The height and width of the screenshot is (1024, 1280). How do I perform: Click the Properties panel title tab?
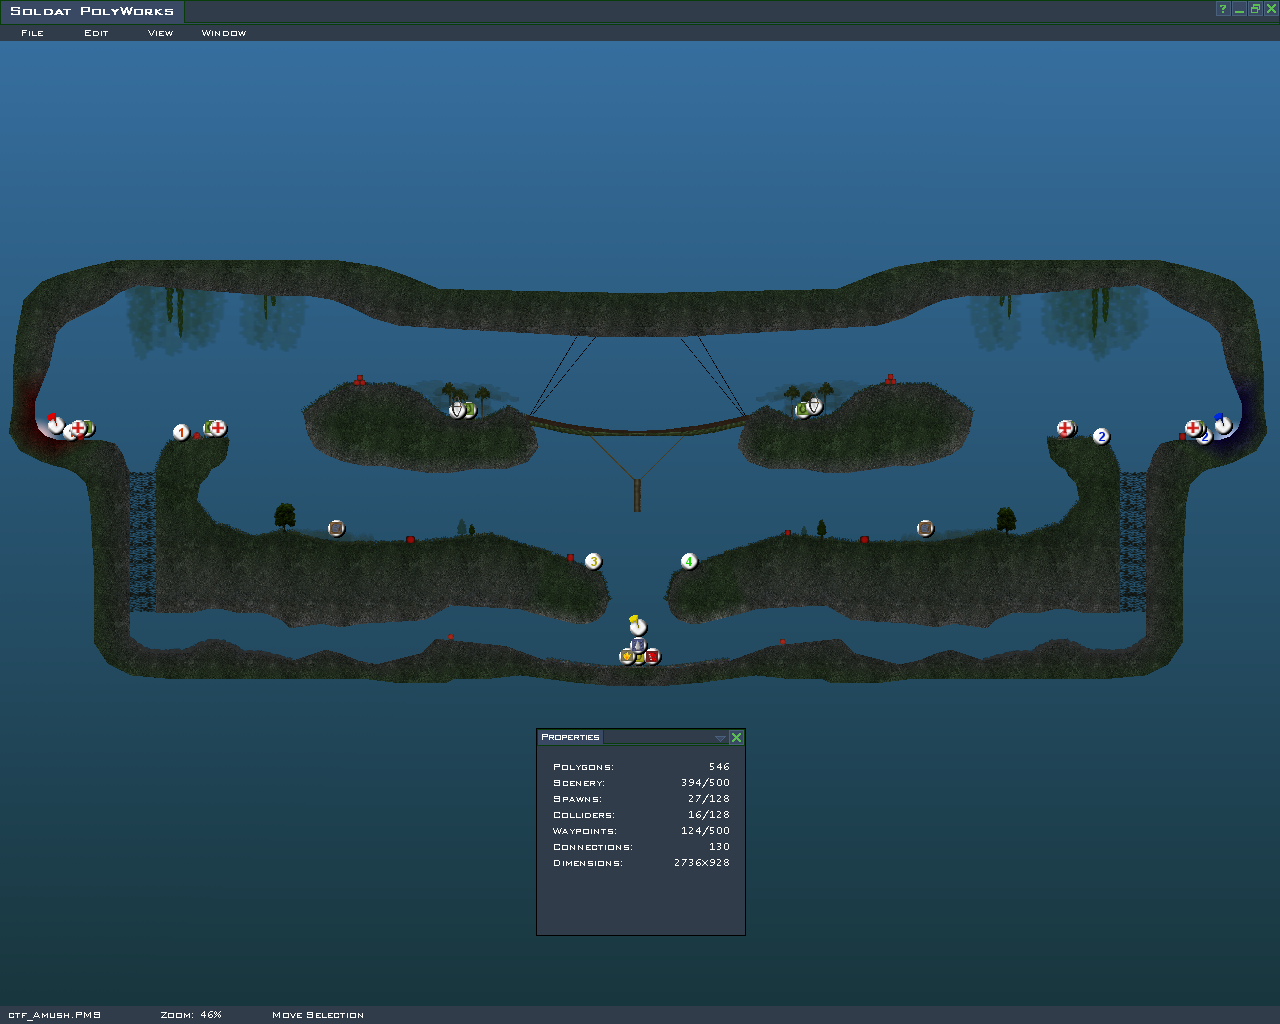point(570,738)
